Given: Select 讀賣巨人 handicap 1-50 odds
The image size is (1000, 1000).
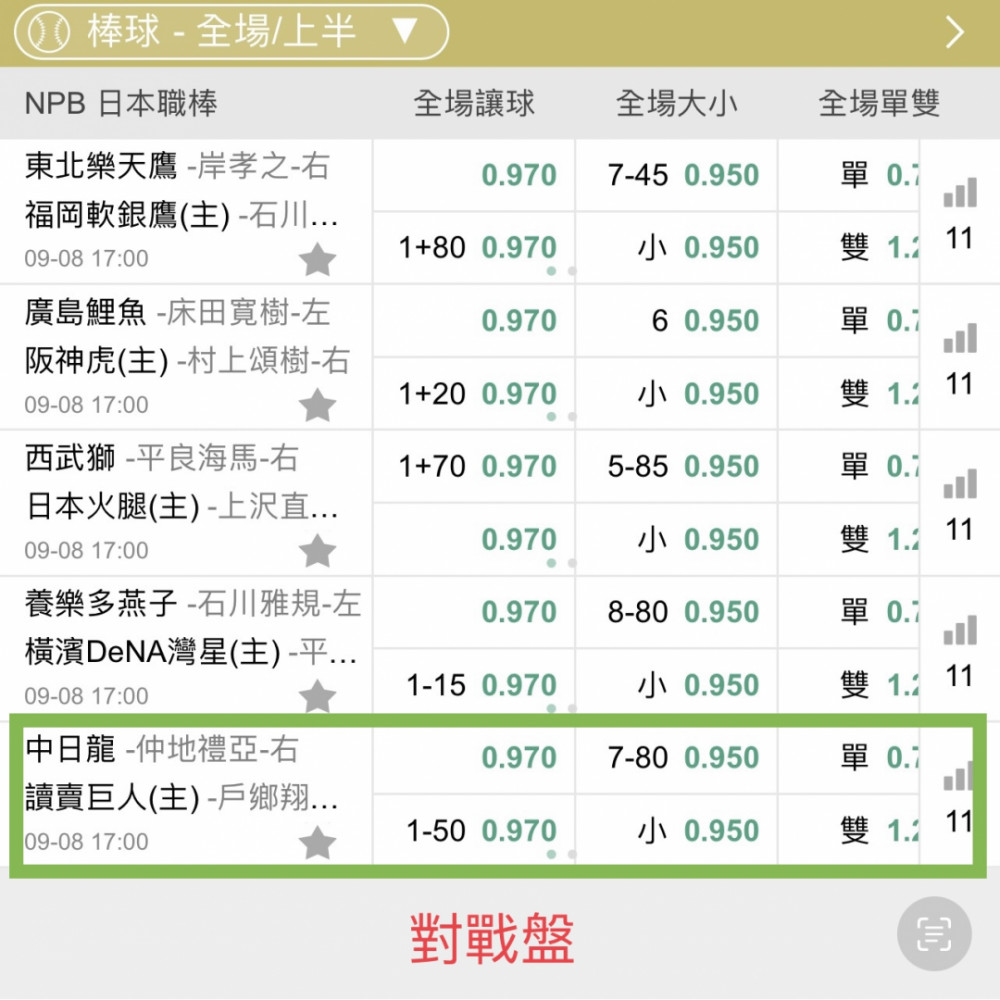Looking at the screenshot, I should 474,830.
